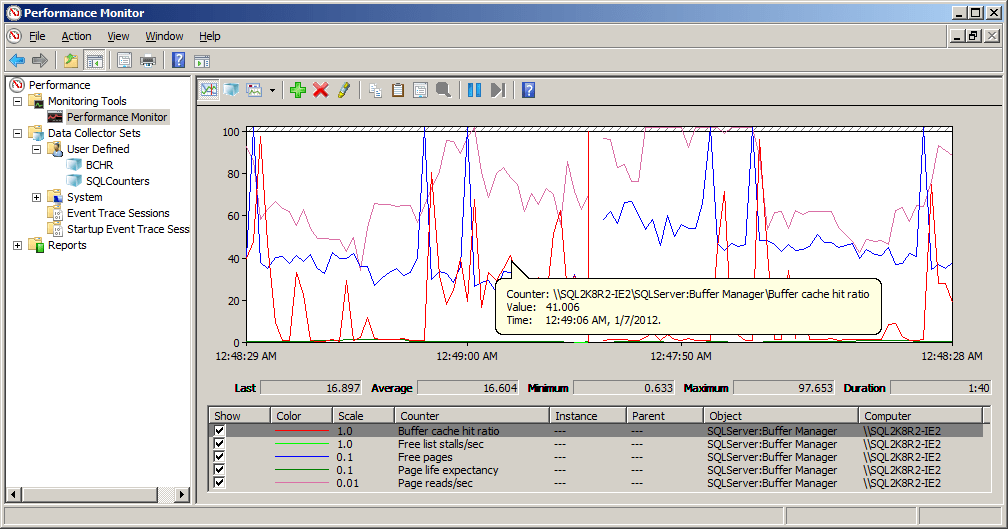Click the Highlight marker icon
Screen dimensions: 1008x529
(x=344, y=90)
